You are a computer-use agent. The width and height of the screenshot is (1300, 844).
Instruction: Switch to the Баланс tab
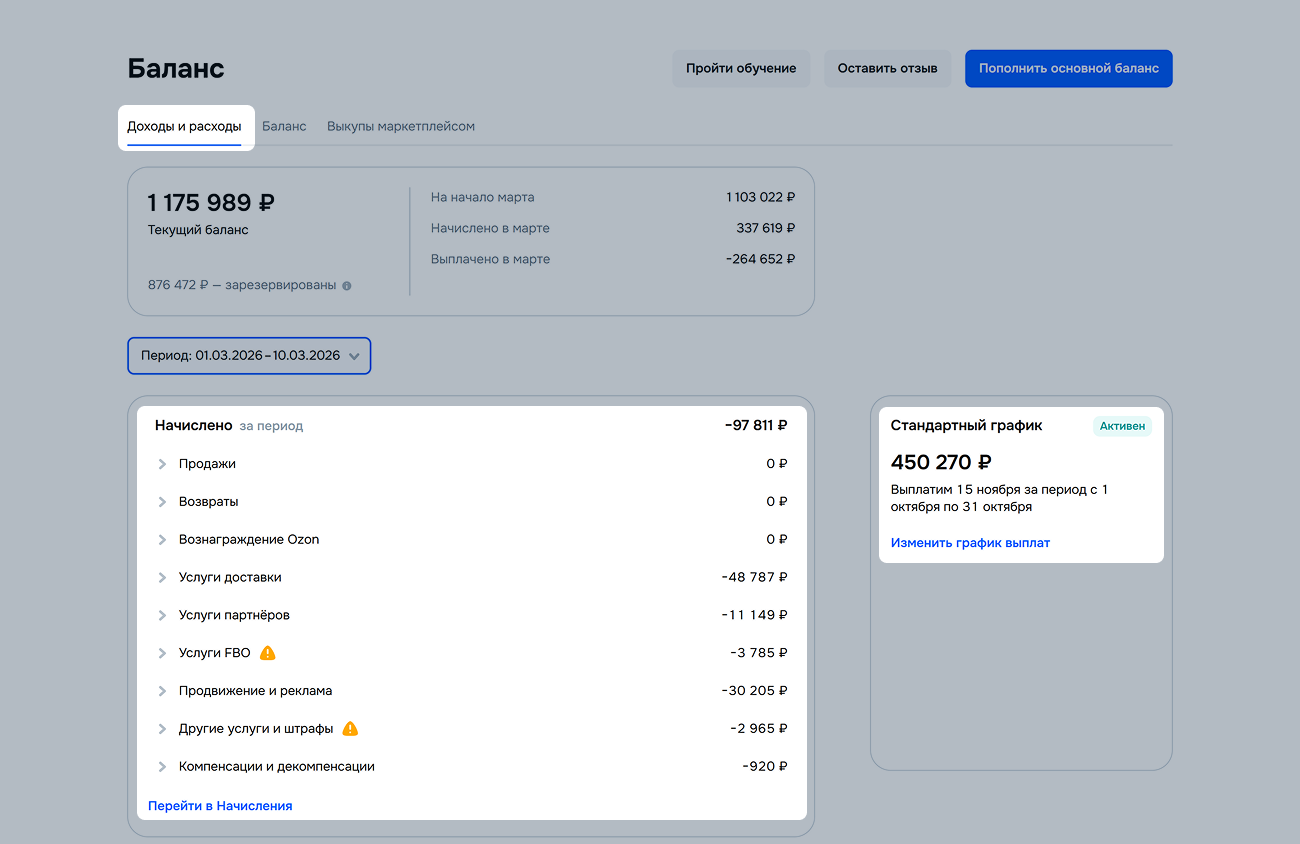[x=284, y=127]
